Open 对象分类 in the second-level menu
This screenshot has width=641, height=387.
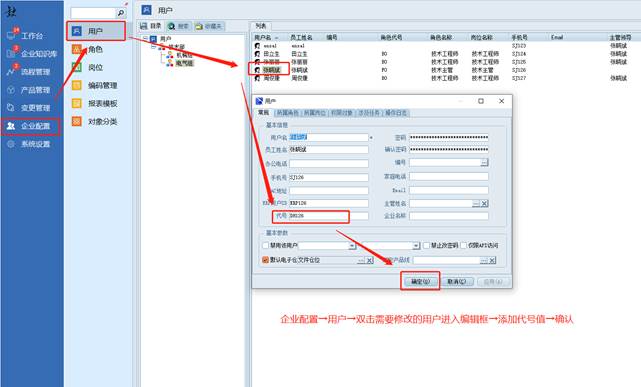(x=95, y=121)
